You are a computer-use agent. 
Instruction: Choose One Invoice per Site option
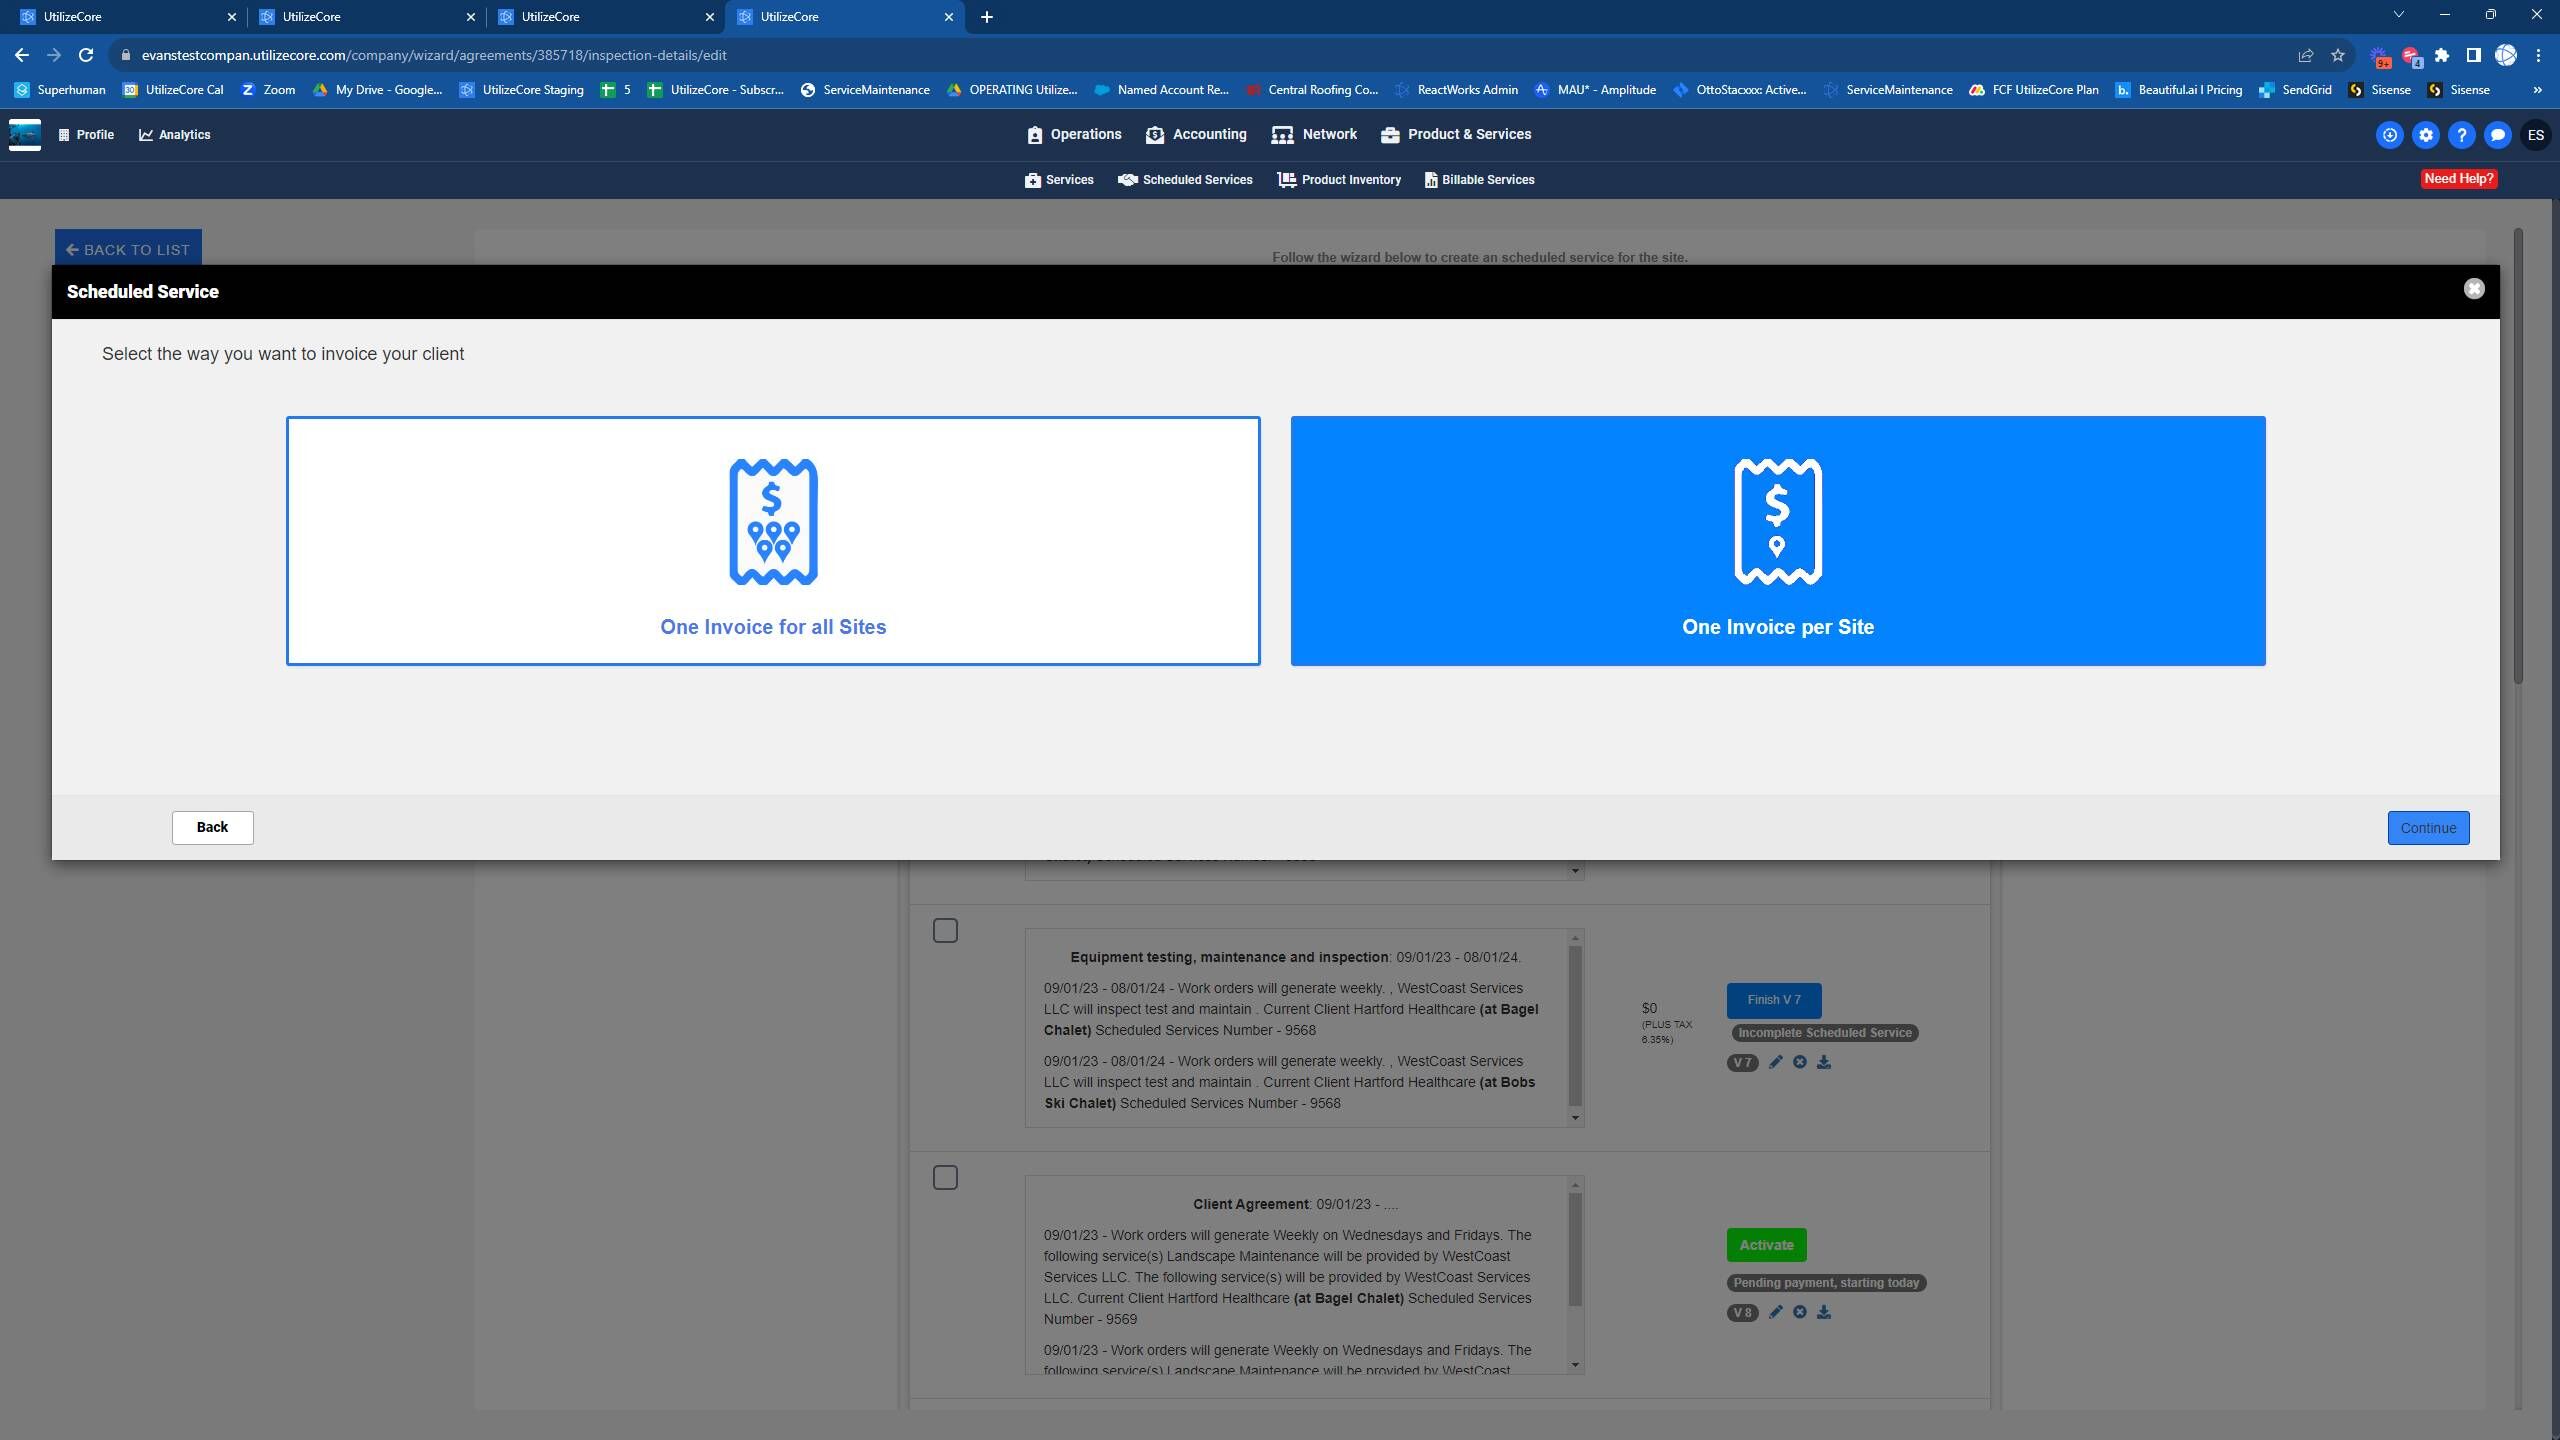[1777, 541]
